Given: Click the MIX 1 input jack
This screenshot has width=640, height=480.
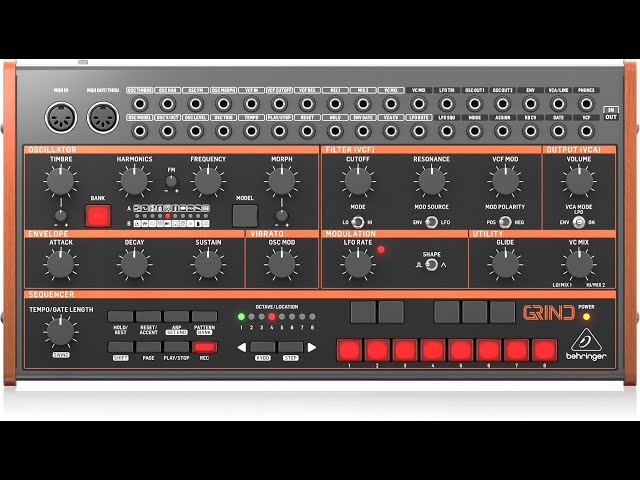Looking at the screenshot, I should click(335, 104).
